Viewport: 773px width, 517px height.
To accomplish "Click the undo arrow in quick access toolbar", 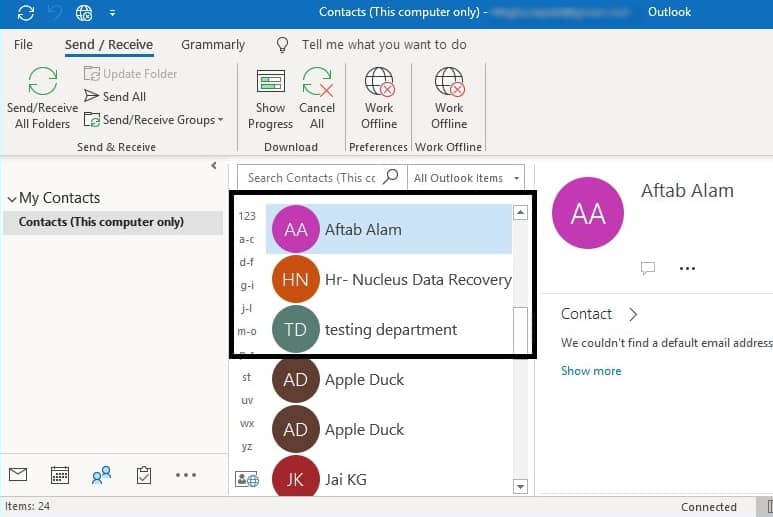I will [x=55, y=12].
